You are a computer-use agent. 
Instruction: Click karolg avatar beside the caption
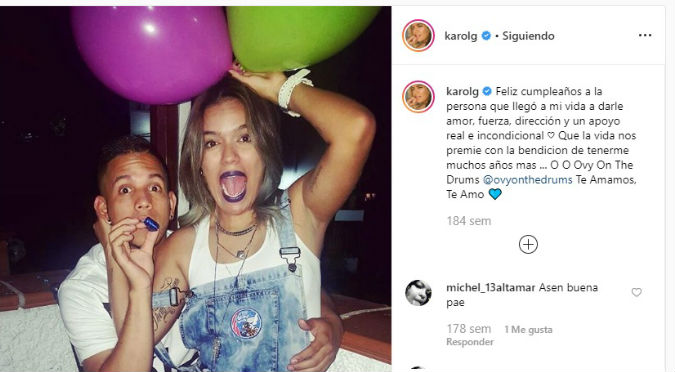click(418, 96)
